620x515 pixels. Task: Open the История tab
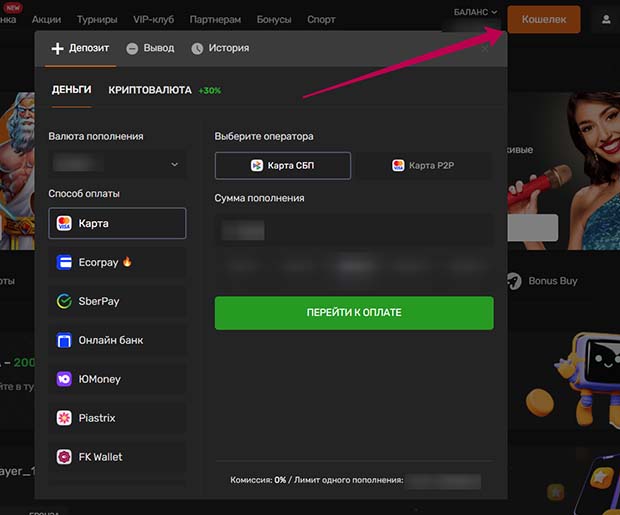(220, 48)
